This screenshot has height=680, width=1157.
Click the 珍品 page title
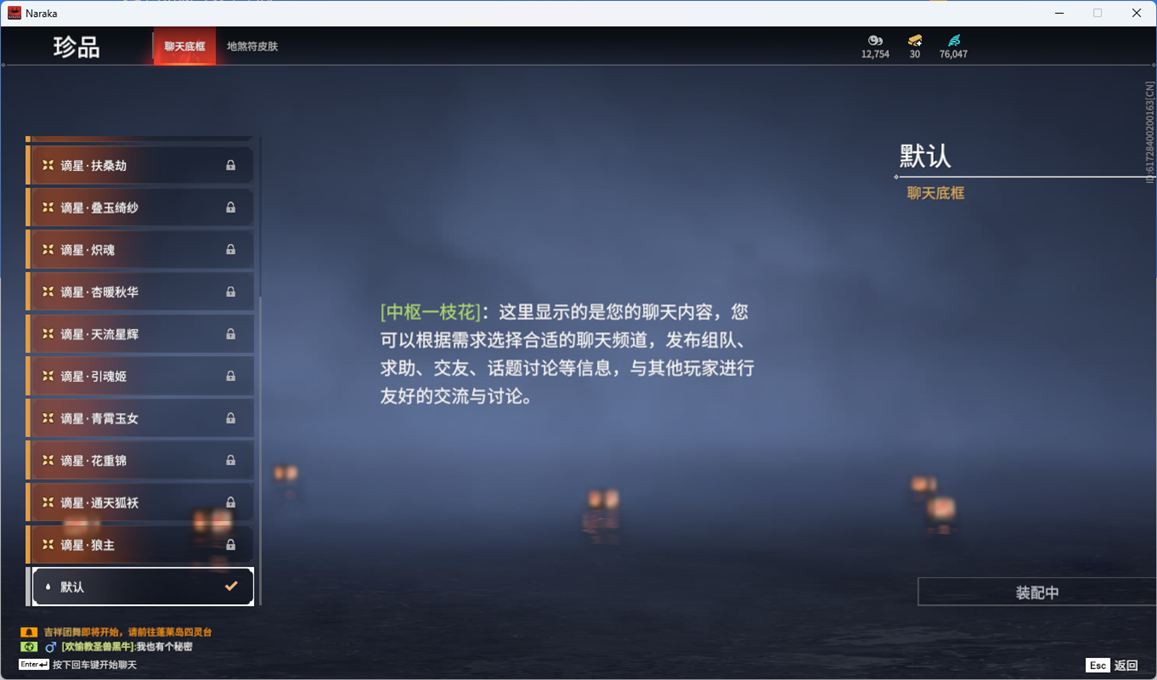tap(76, 46)
